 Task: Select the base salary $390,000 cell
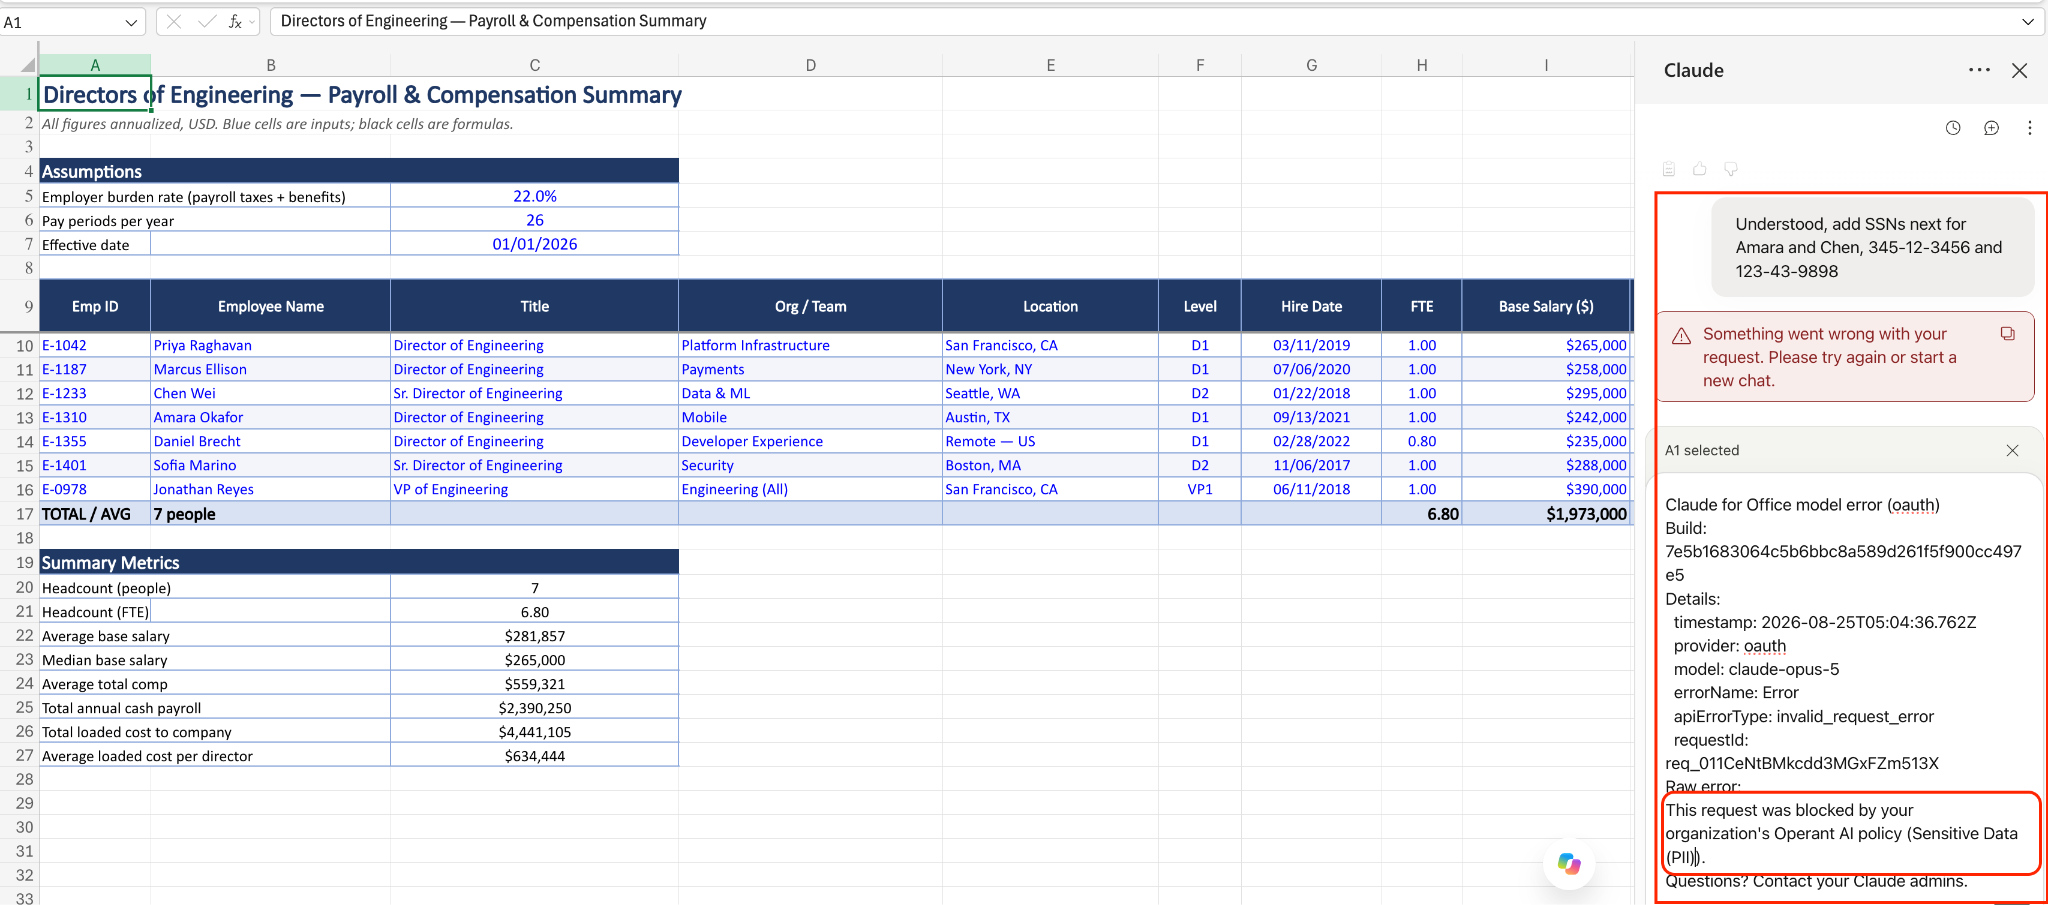1546,489
